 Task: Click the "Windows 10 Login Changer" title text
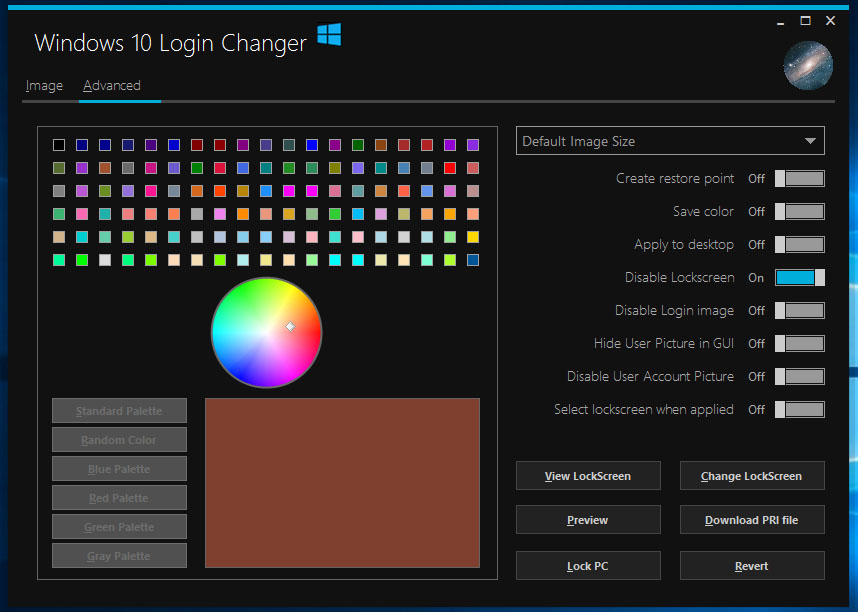(x=170, y=43)
